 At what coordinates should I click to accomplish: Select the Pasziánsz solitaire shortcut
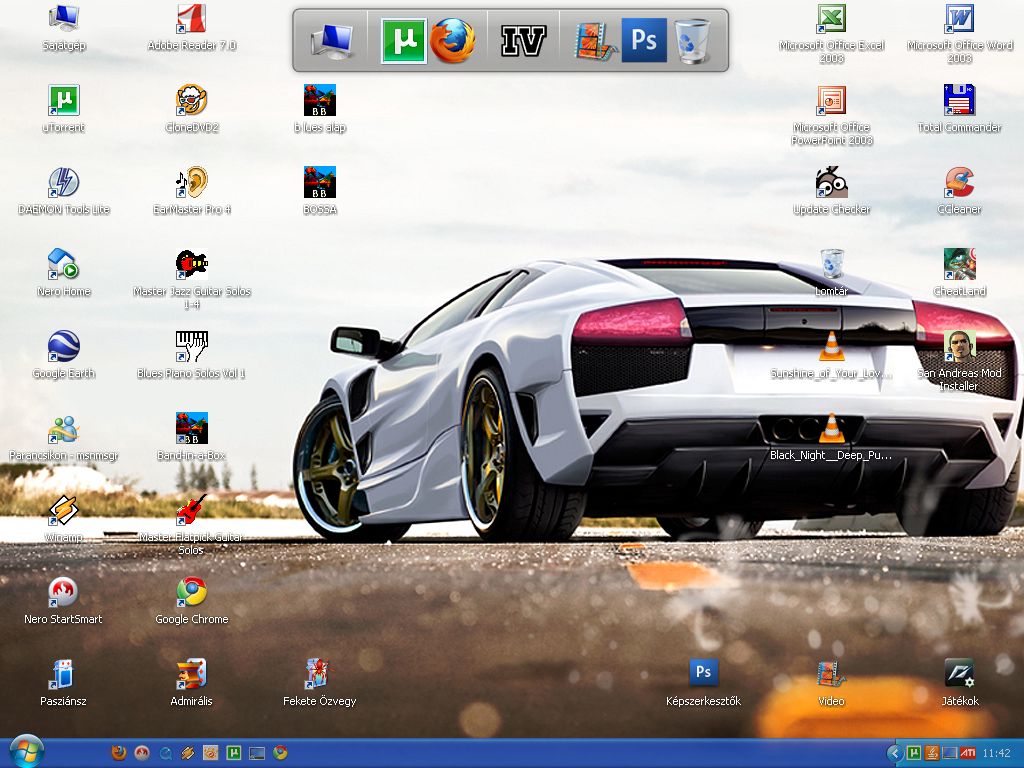coord(64,682)
